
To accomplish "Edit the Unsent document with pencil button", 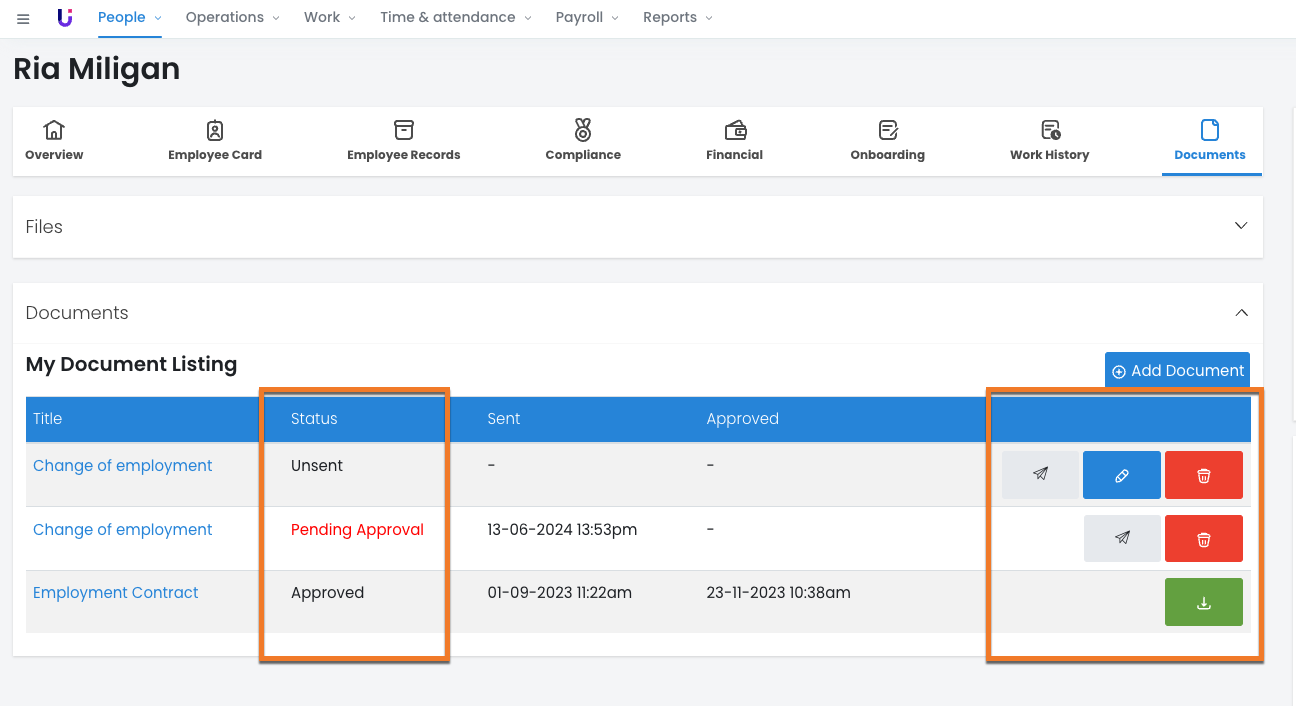I will (1121, 475).
